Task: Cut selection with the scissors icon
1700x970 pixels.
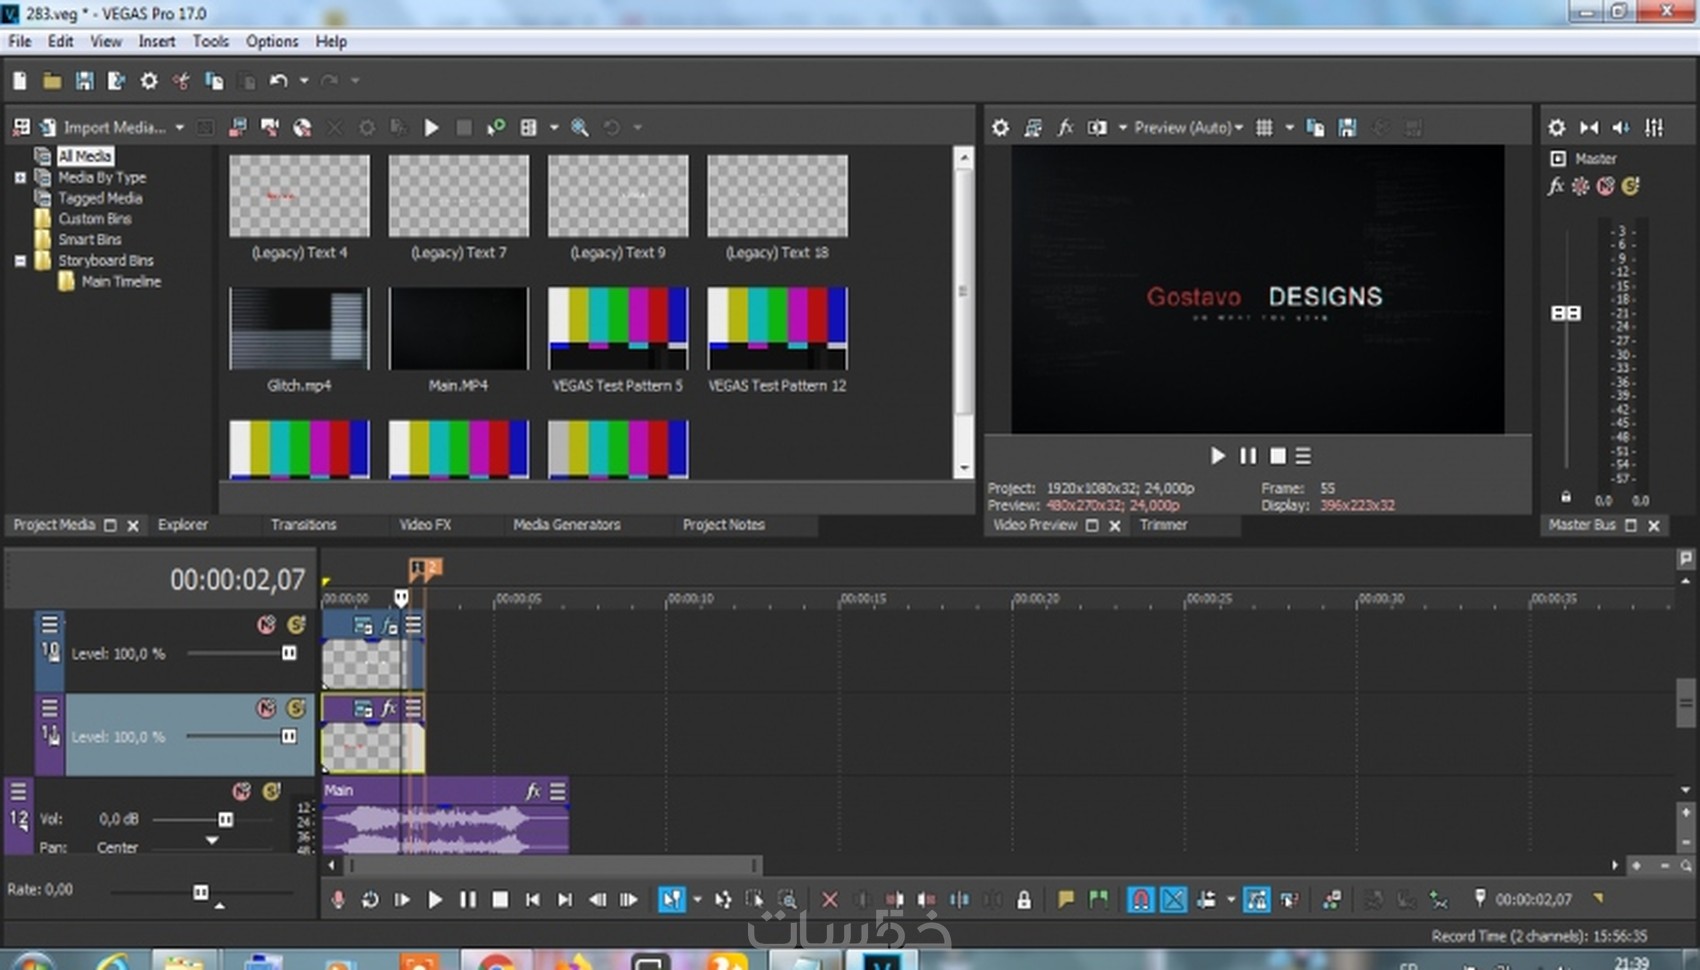Action: tap(181, 81)
